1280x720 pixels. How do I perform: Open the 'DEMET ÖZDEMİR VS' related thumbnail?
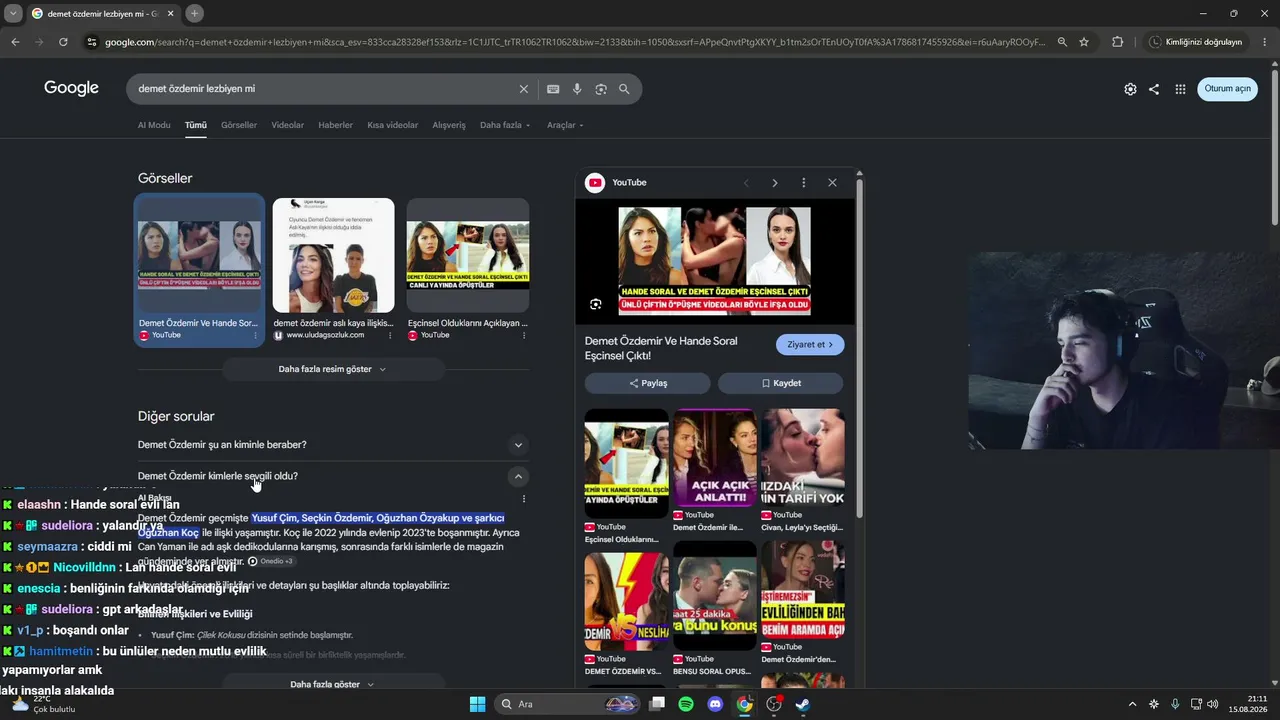pyautogui.click(x=626, y=602)
